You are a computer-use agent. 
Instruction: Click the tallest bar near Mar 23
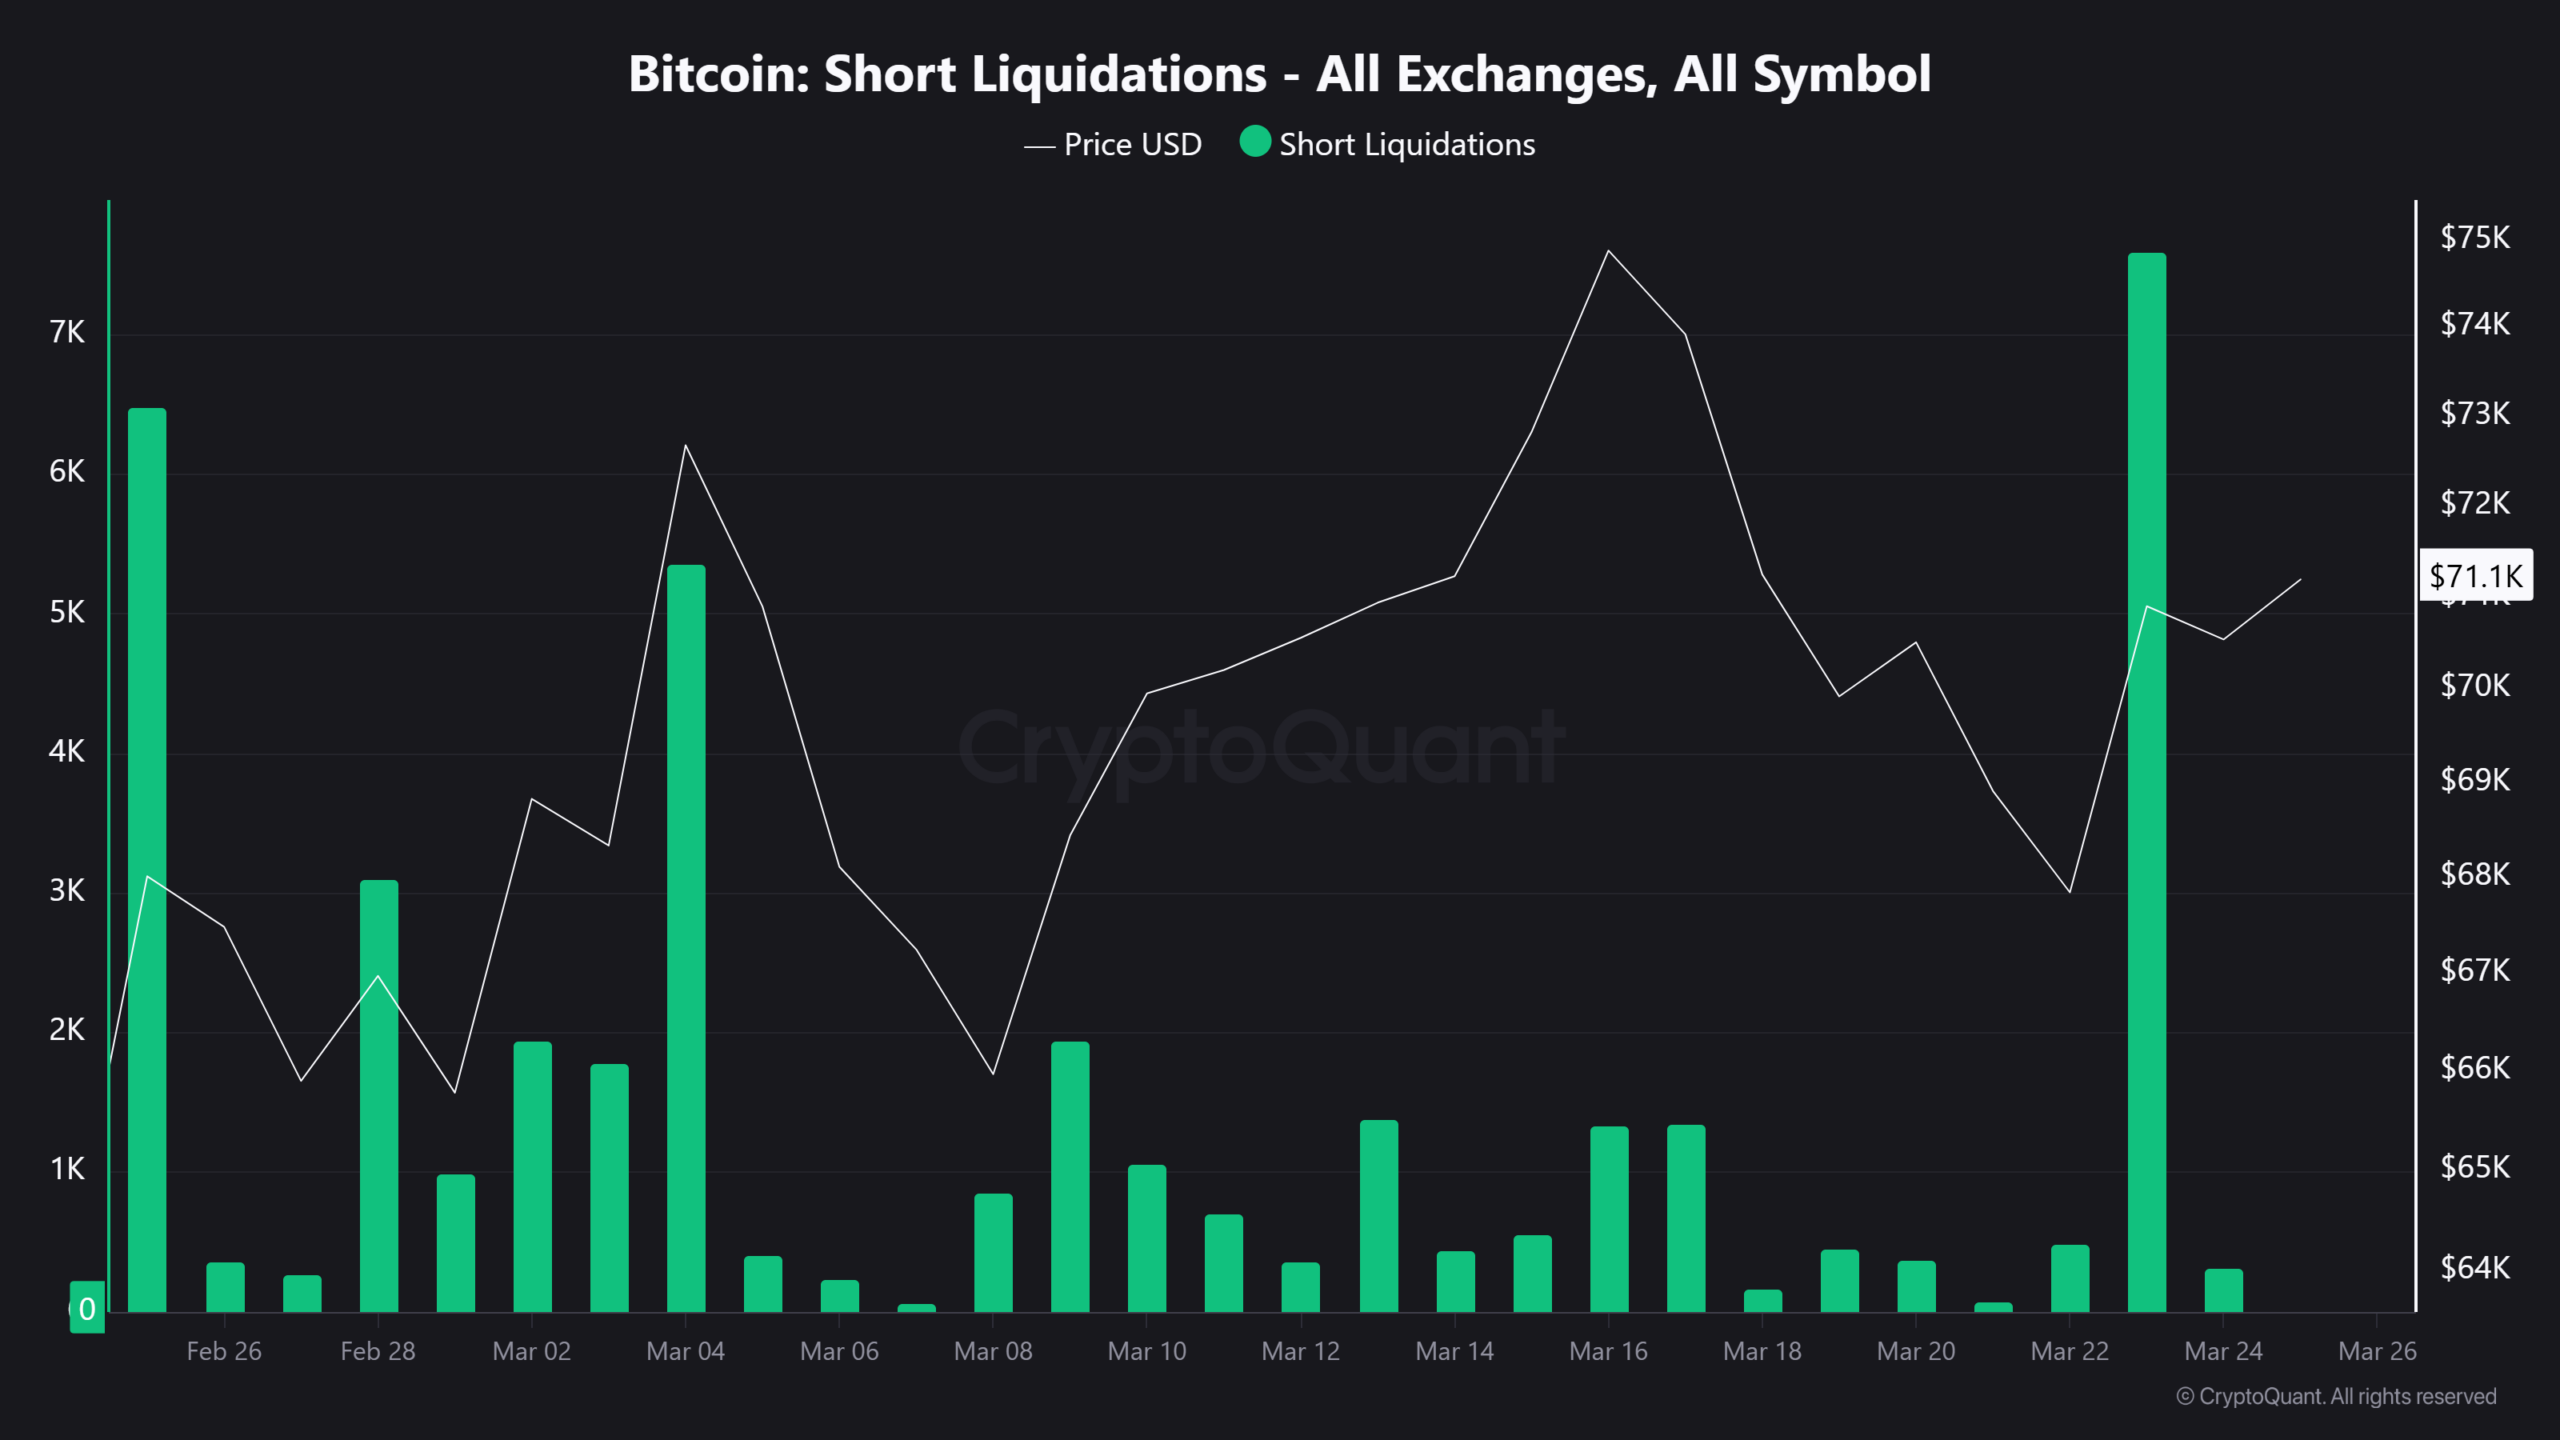[2146, 780]
